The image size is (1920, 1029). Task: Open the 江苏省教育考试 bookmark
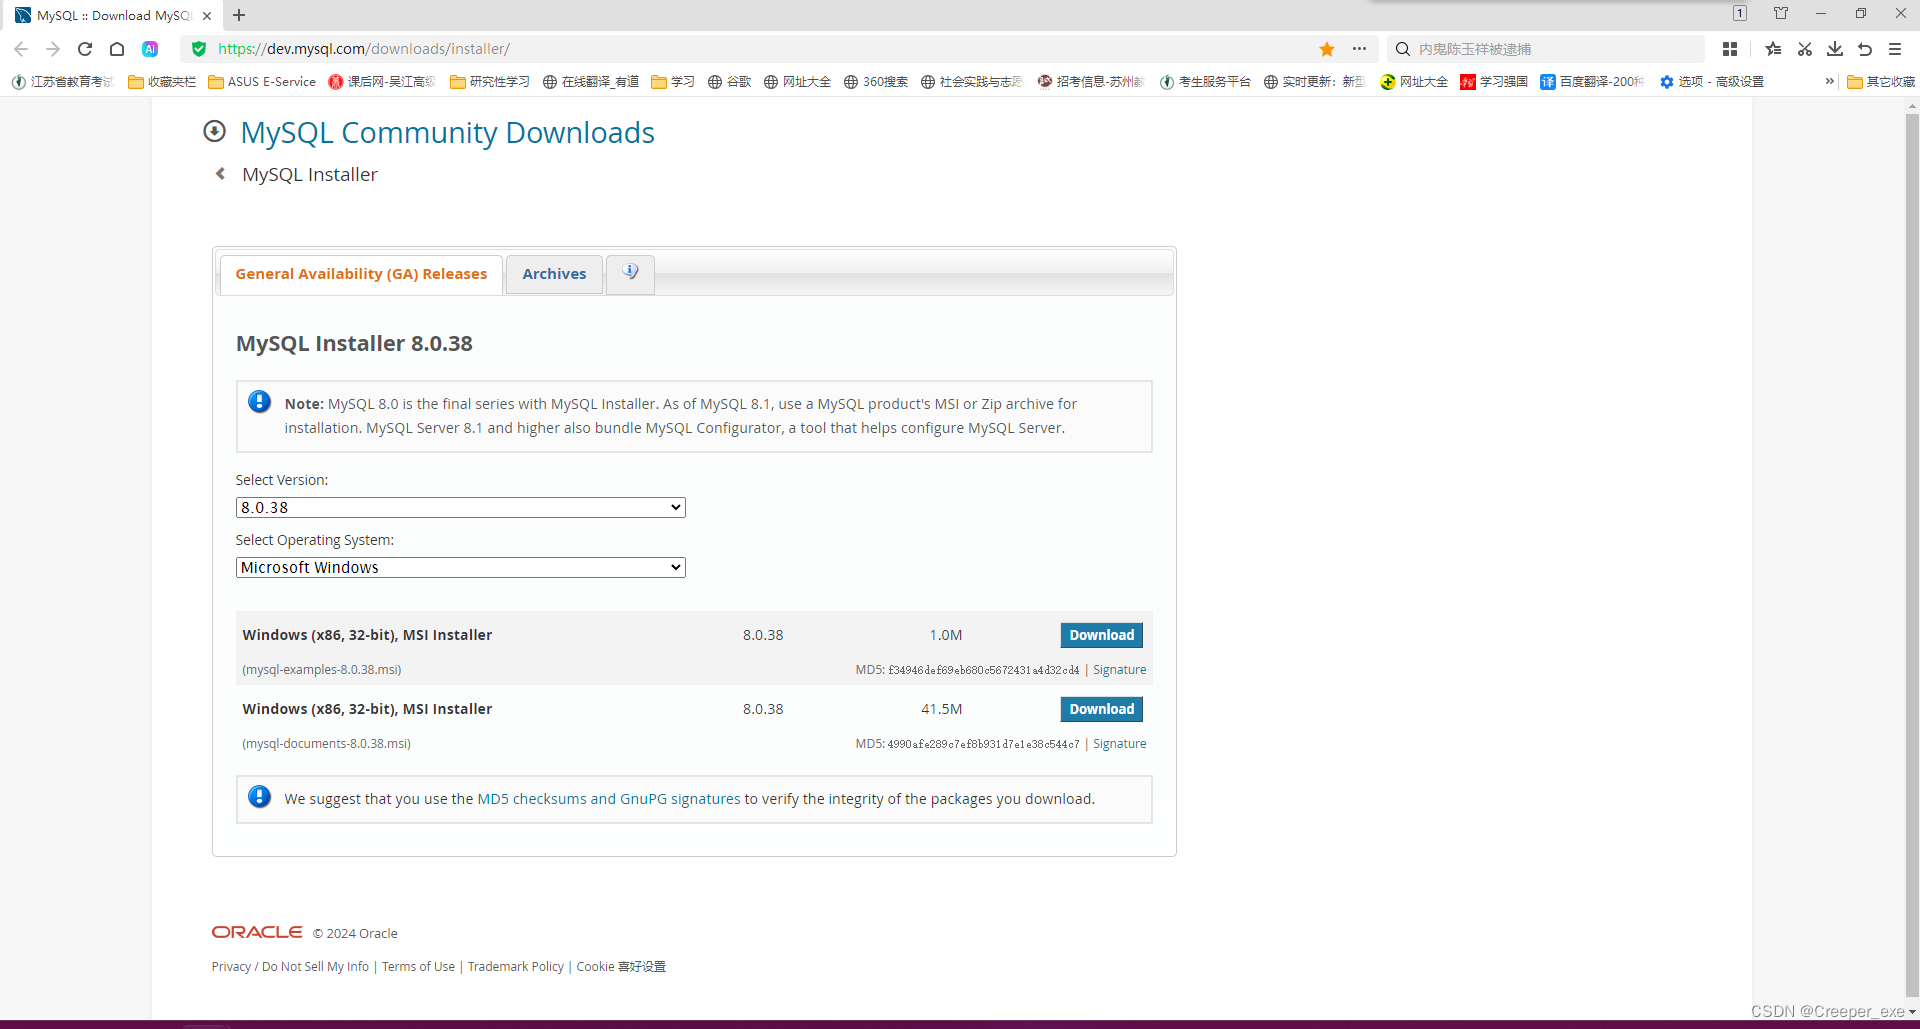pyautogui.click(x=63, y=82)
